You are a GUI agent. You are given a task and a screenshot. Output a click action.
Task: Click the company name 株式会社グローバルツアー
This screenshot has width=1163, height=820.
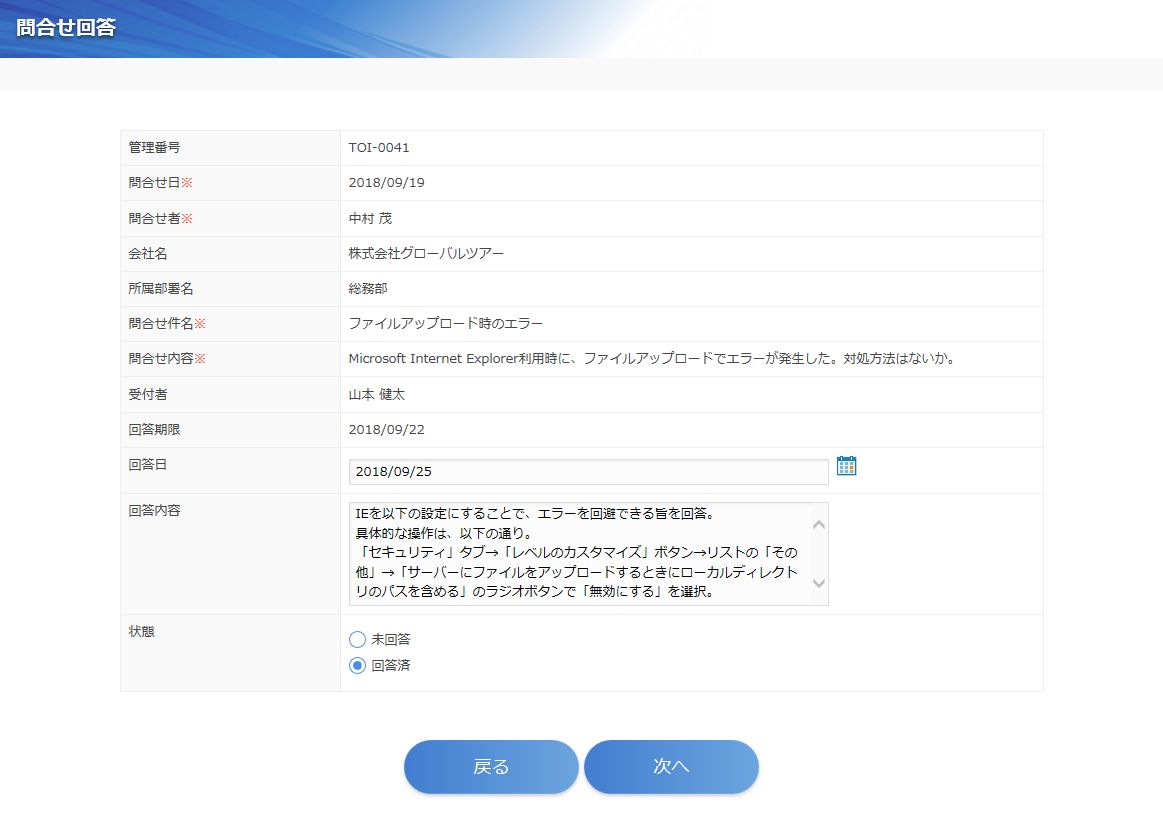point(426,254)
